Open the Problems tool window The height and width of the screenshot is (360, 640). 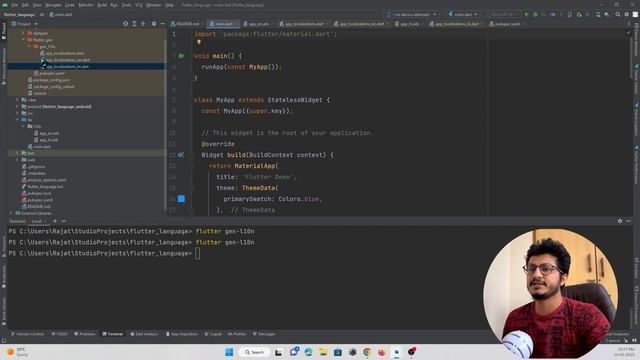pos(84,334)
